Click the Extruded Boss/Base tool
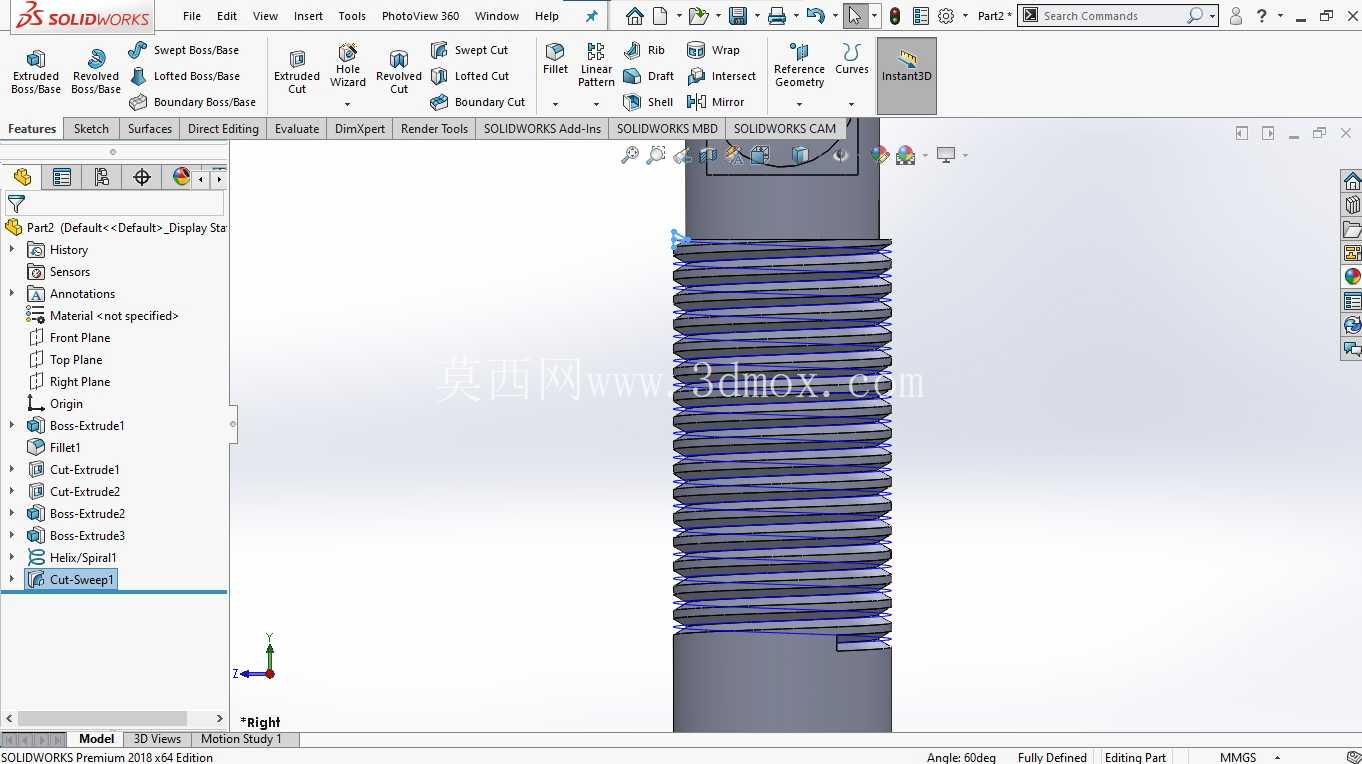 pyautogui.click(x=36, y=72)
